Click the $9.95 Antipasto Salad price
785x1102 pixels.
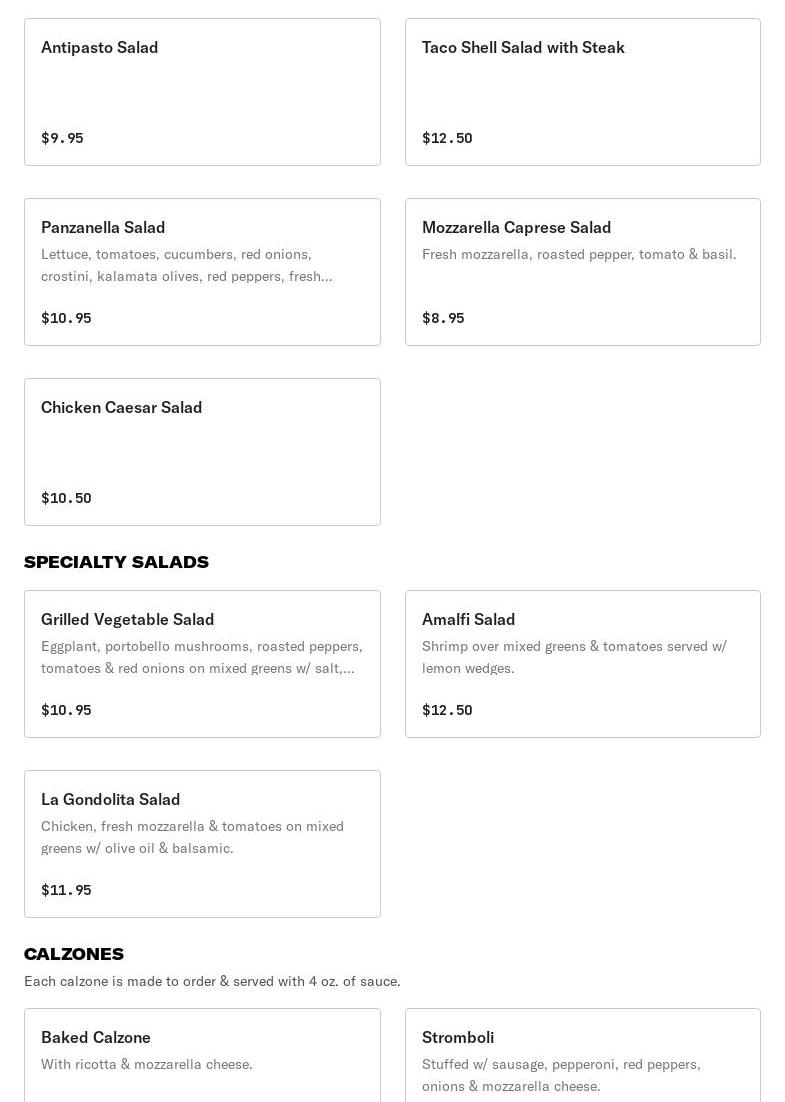tap(62, 138)
